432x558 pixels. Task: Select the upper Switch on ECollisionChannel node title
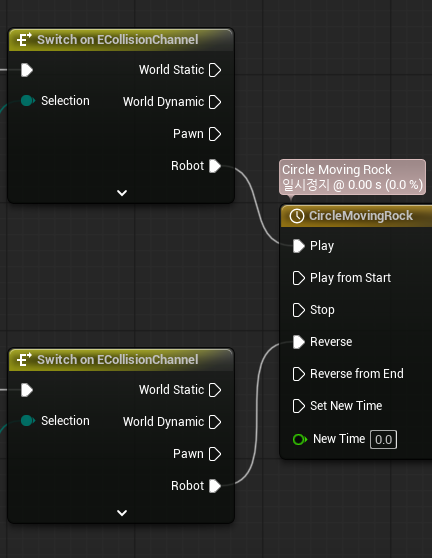click(117, 40)
